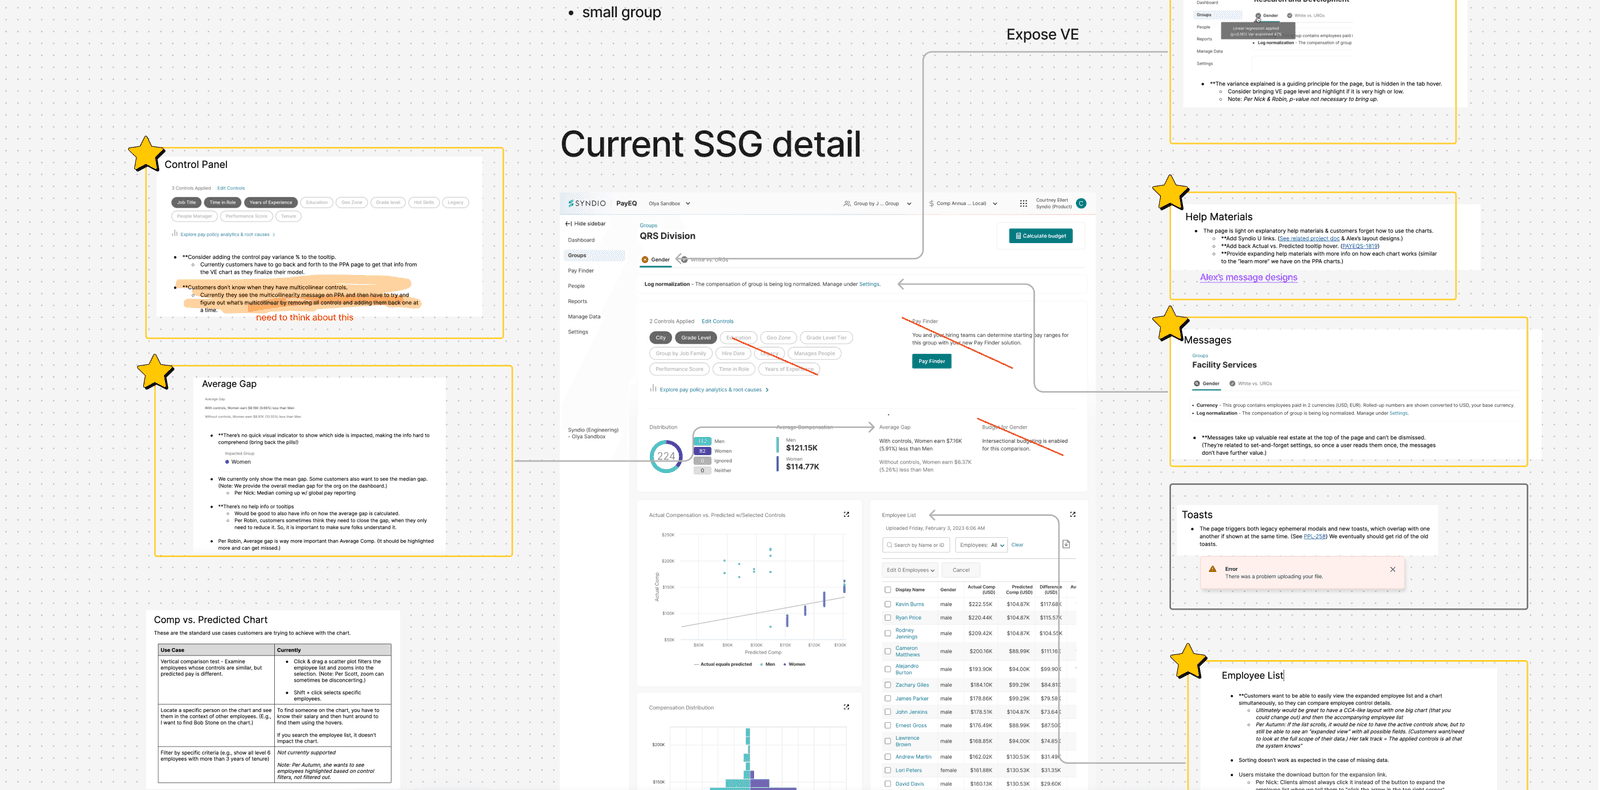Image resolution: width=1600 pixels, height=790 pixels.
Task: Click the Calculate budget button
Action: (1041, 236)
